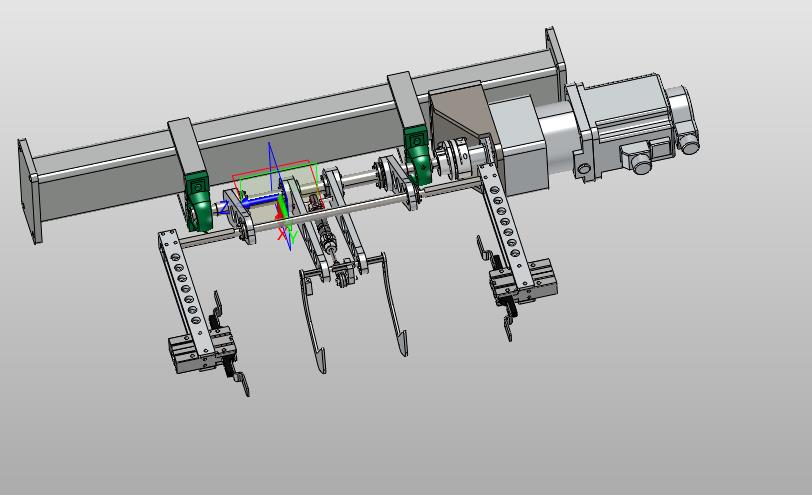Select the left green bearing housing

click(198, 201)
